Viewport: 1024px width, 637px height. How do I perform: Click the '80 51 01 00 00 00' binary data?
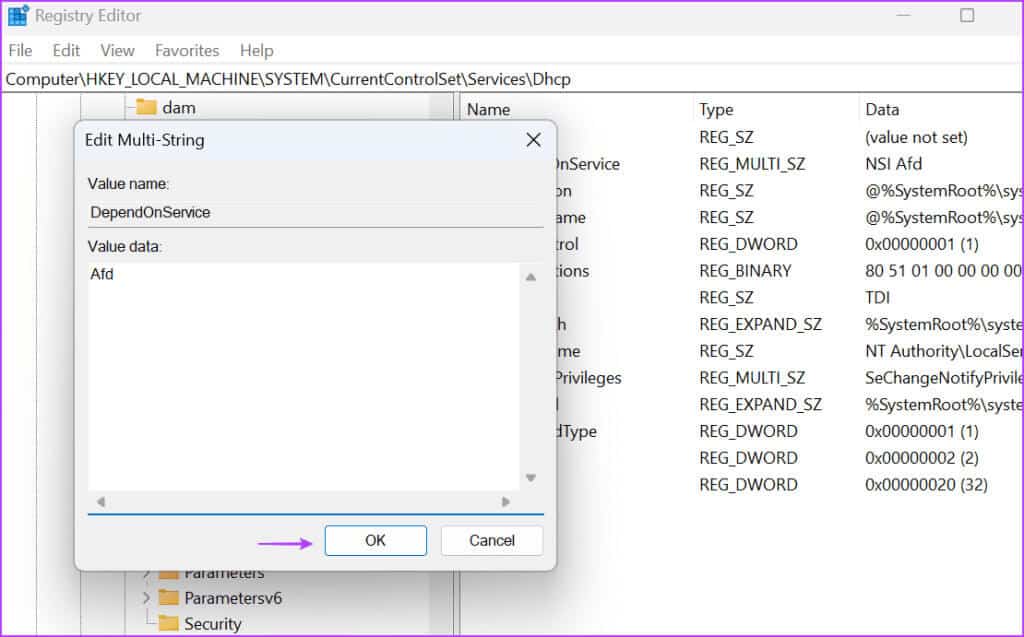pos(943,271)
